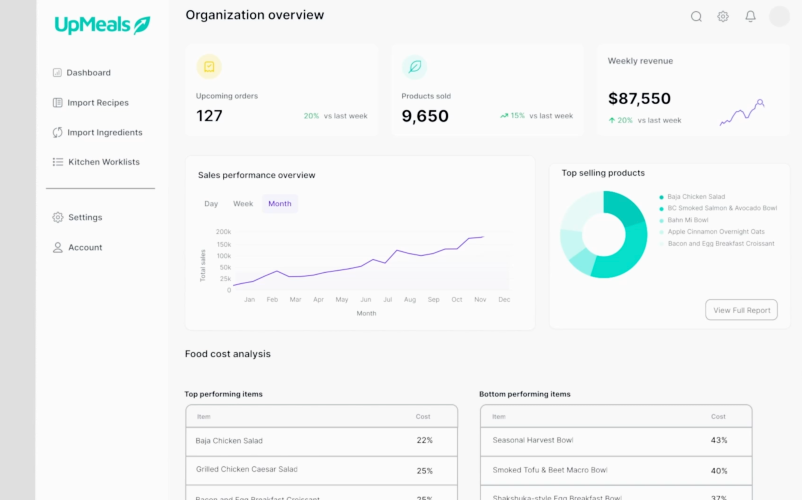Switch sales chart to Week view
This screenshot has width=802, height=500.
pyautogui.click(x=243, y=203)
